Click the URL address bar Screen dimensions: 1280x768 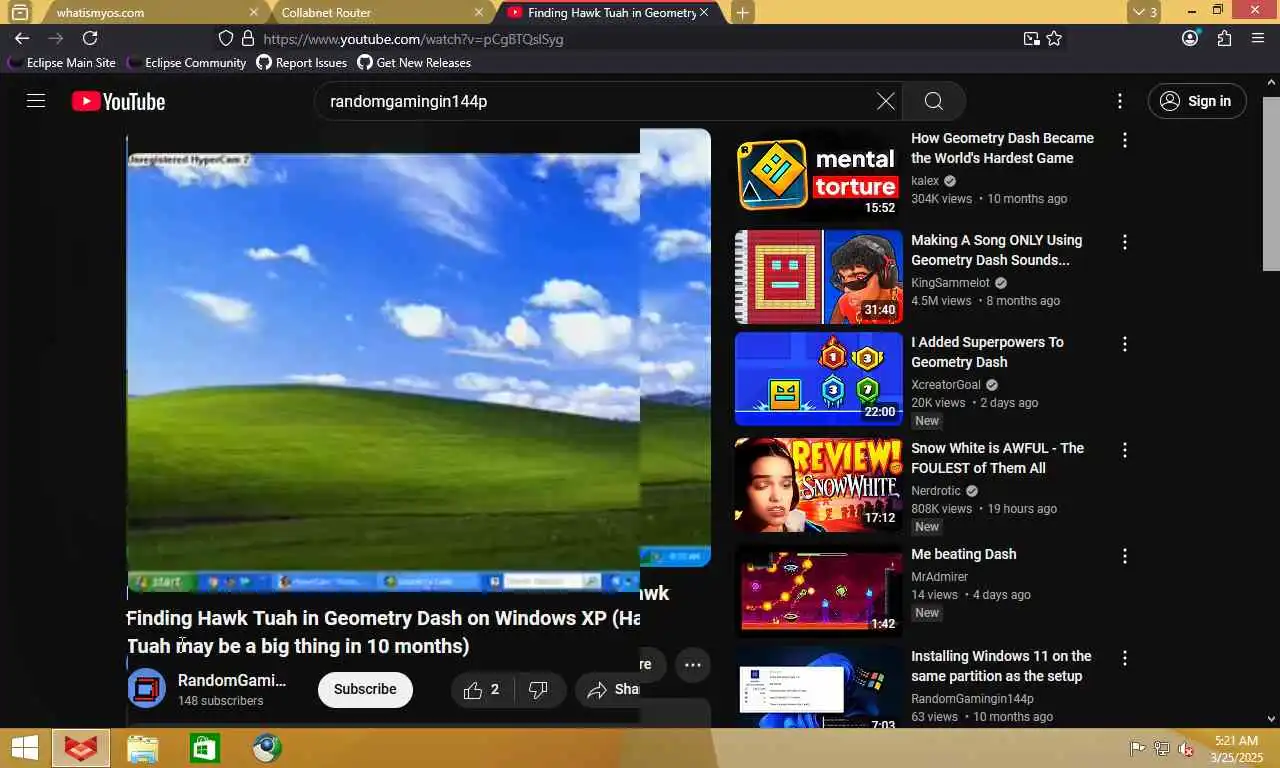[620, 39]
